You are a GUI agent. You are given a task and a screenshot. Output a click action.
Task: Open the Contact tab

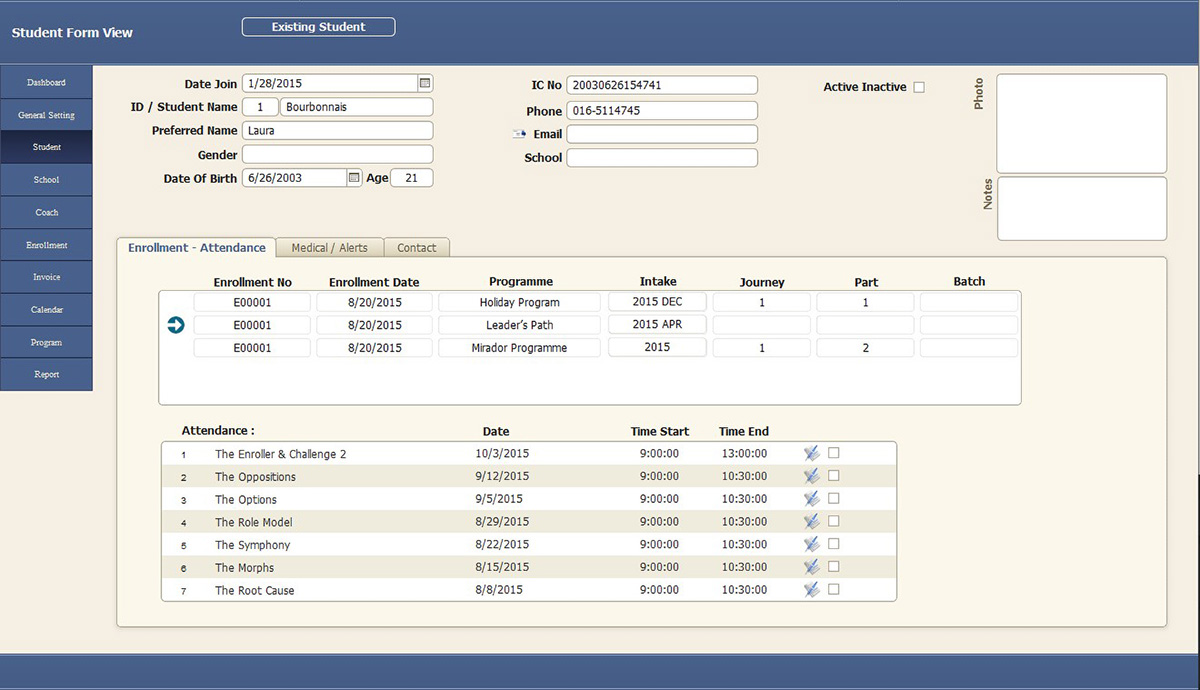coord(416,248)
